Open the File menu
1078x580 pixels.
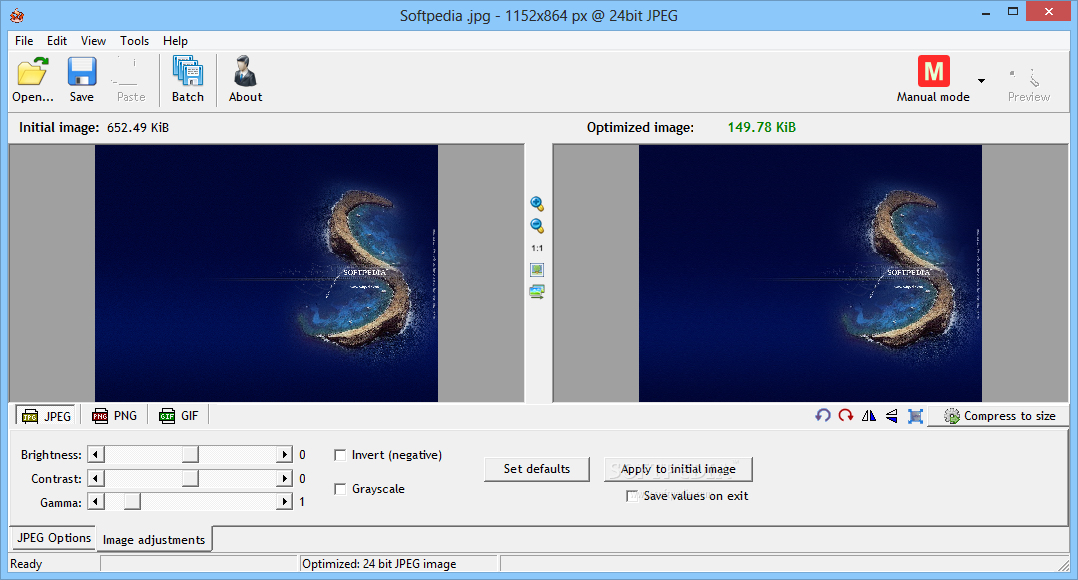tap(24, 41)
